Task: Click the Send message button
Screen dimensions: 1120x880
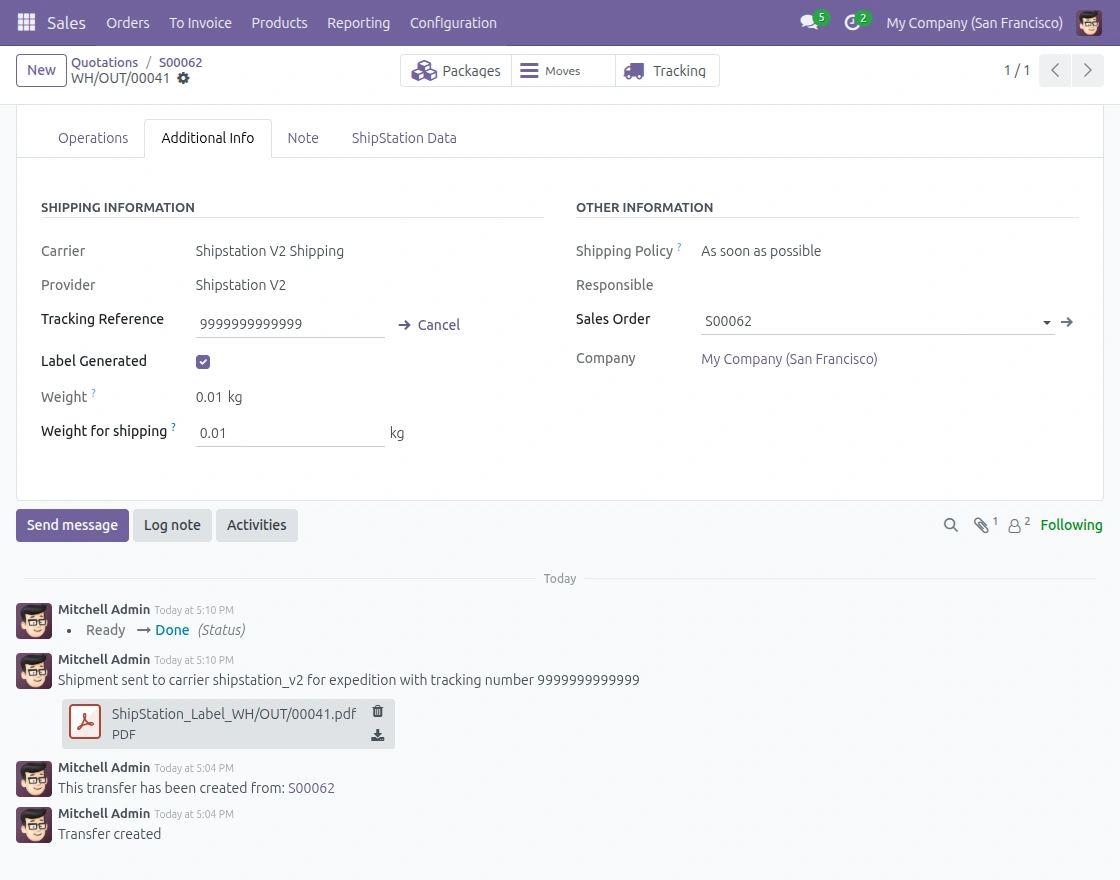Action: 72,525
